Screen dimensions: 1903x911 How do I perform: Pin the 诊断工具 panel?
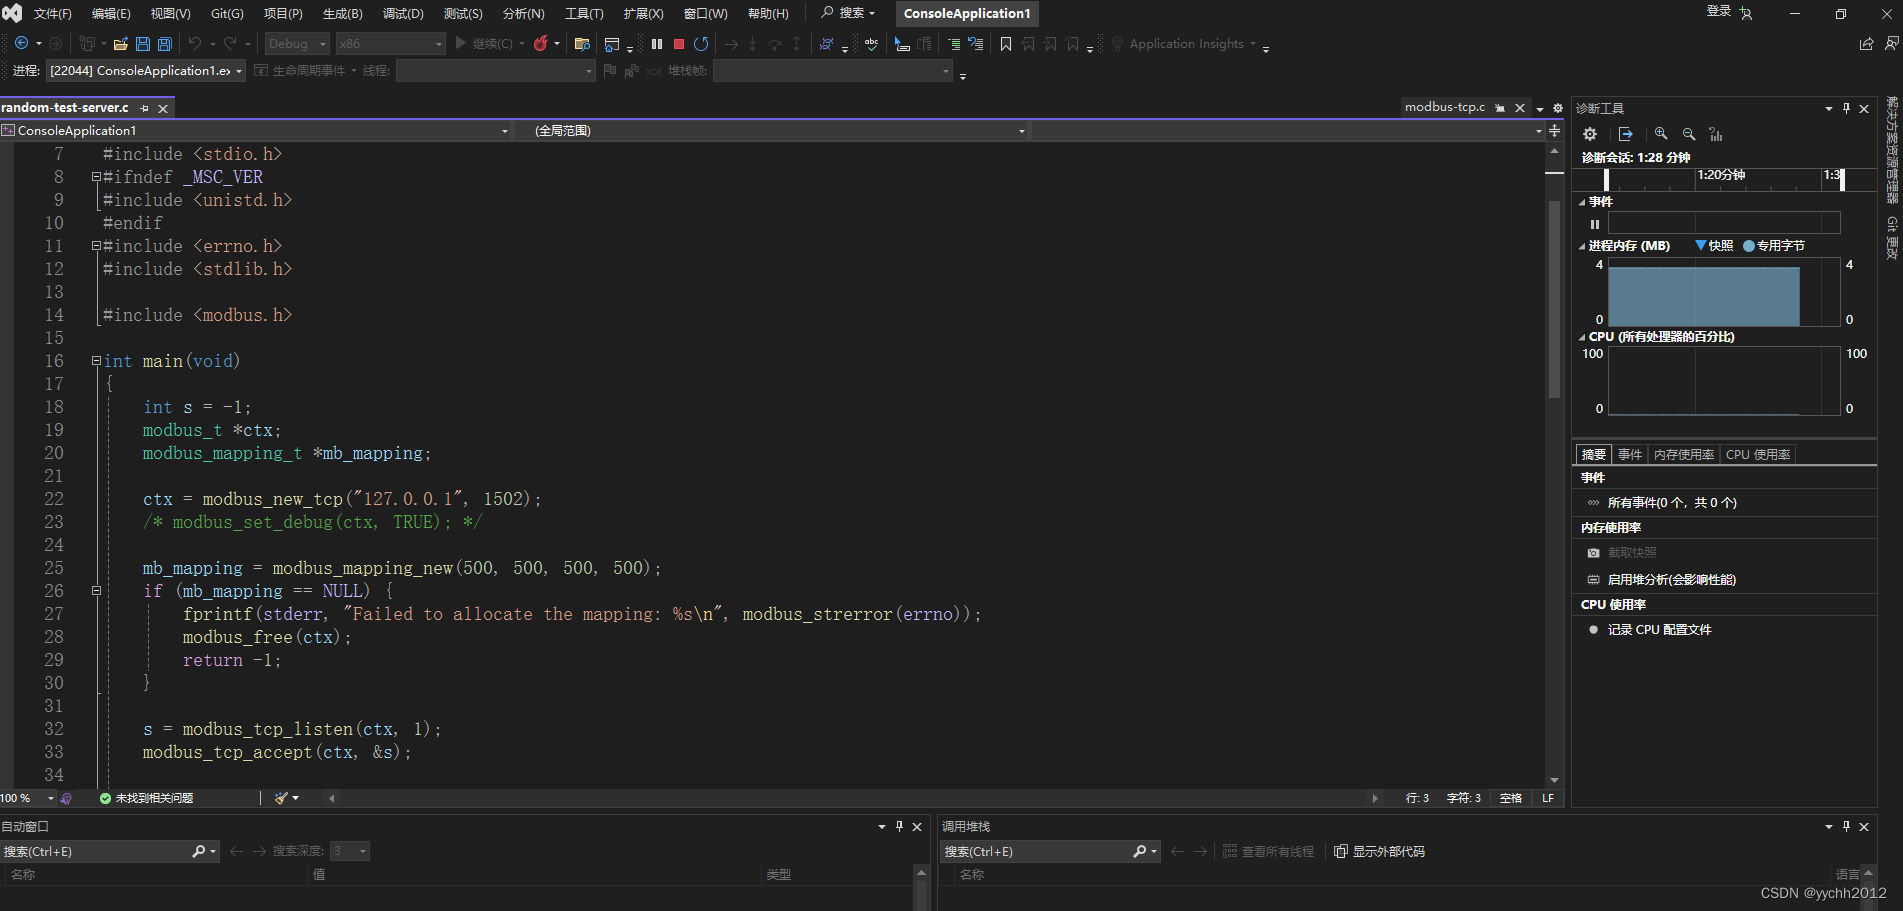click(1845, 108)
